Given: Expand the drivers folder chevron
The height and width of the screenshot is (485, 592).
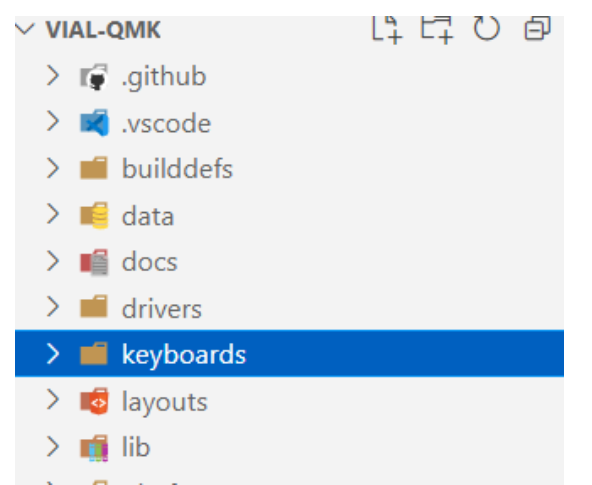Looking at the screenshot, I should tap(53, 307).
